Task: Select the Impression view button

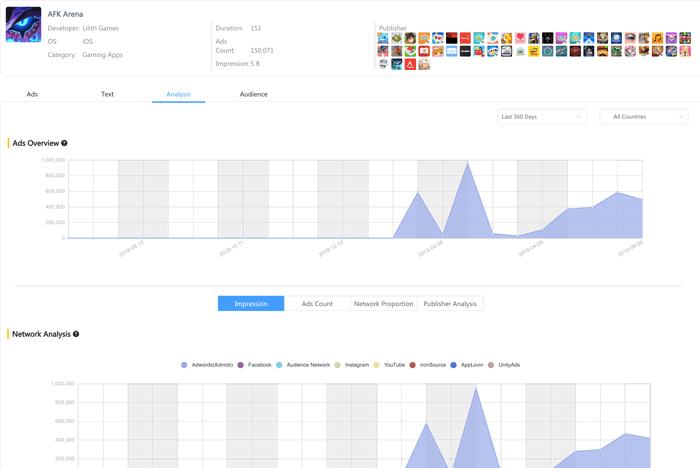Action: (x=251, y=304)
